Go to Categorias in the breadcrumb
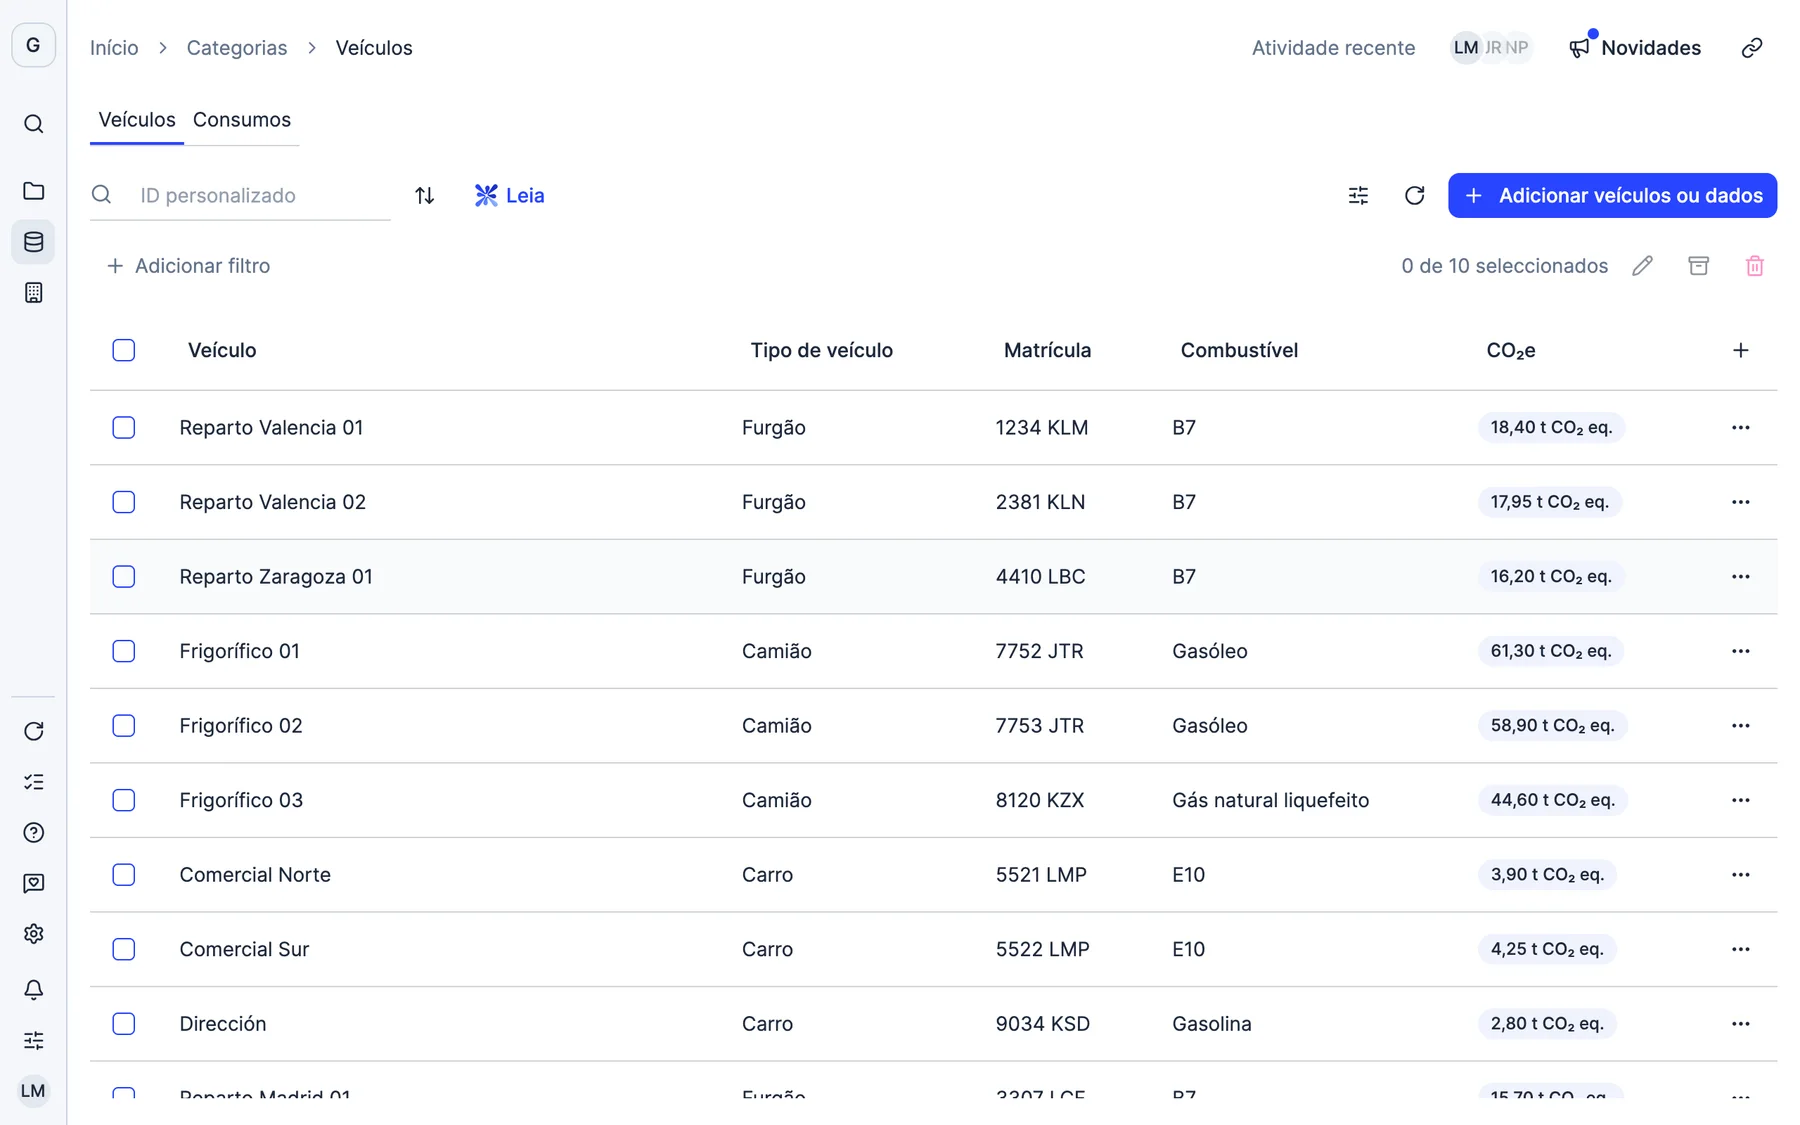 [x=237, y=48]
